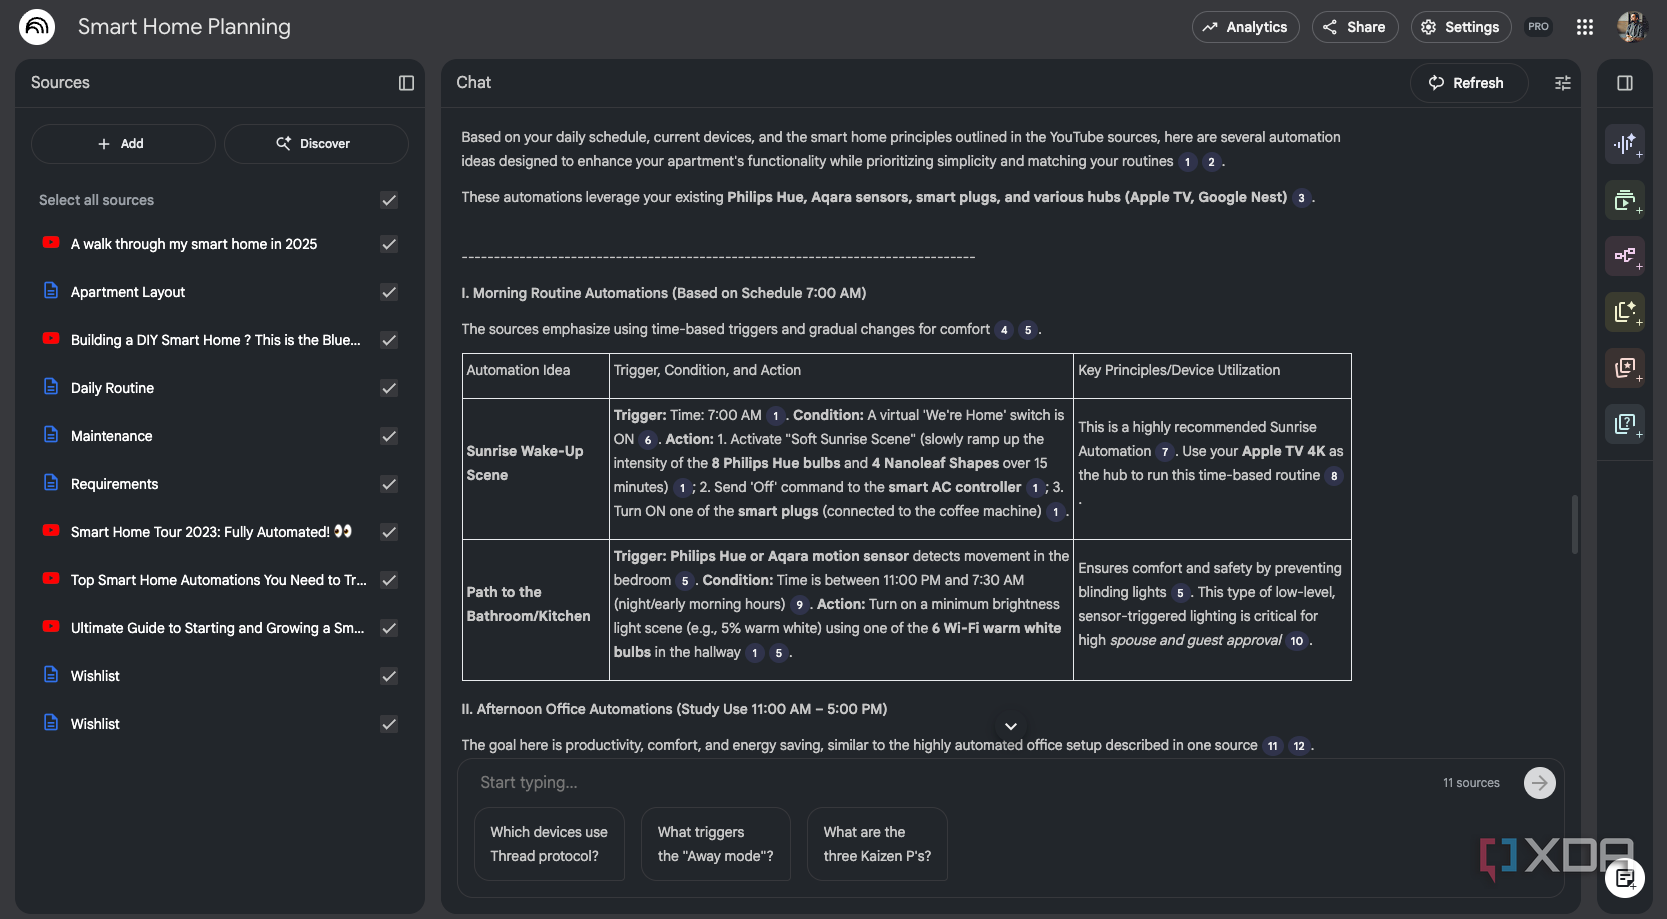This screenshot has height=919, width=1667.
Task: Open 'Top Smart Home Automations' source
Action: [x=218, y=580]
